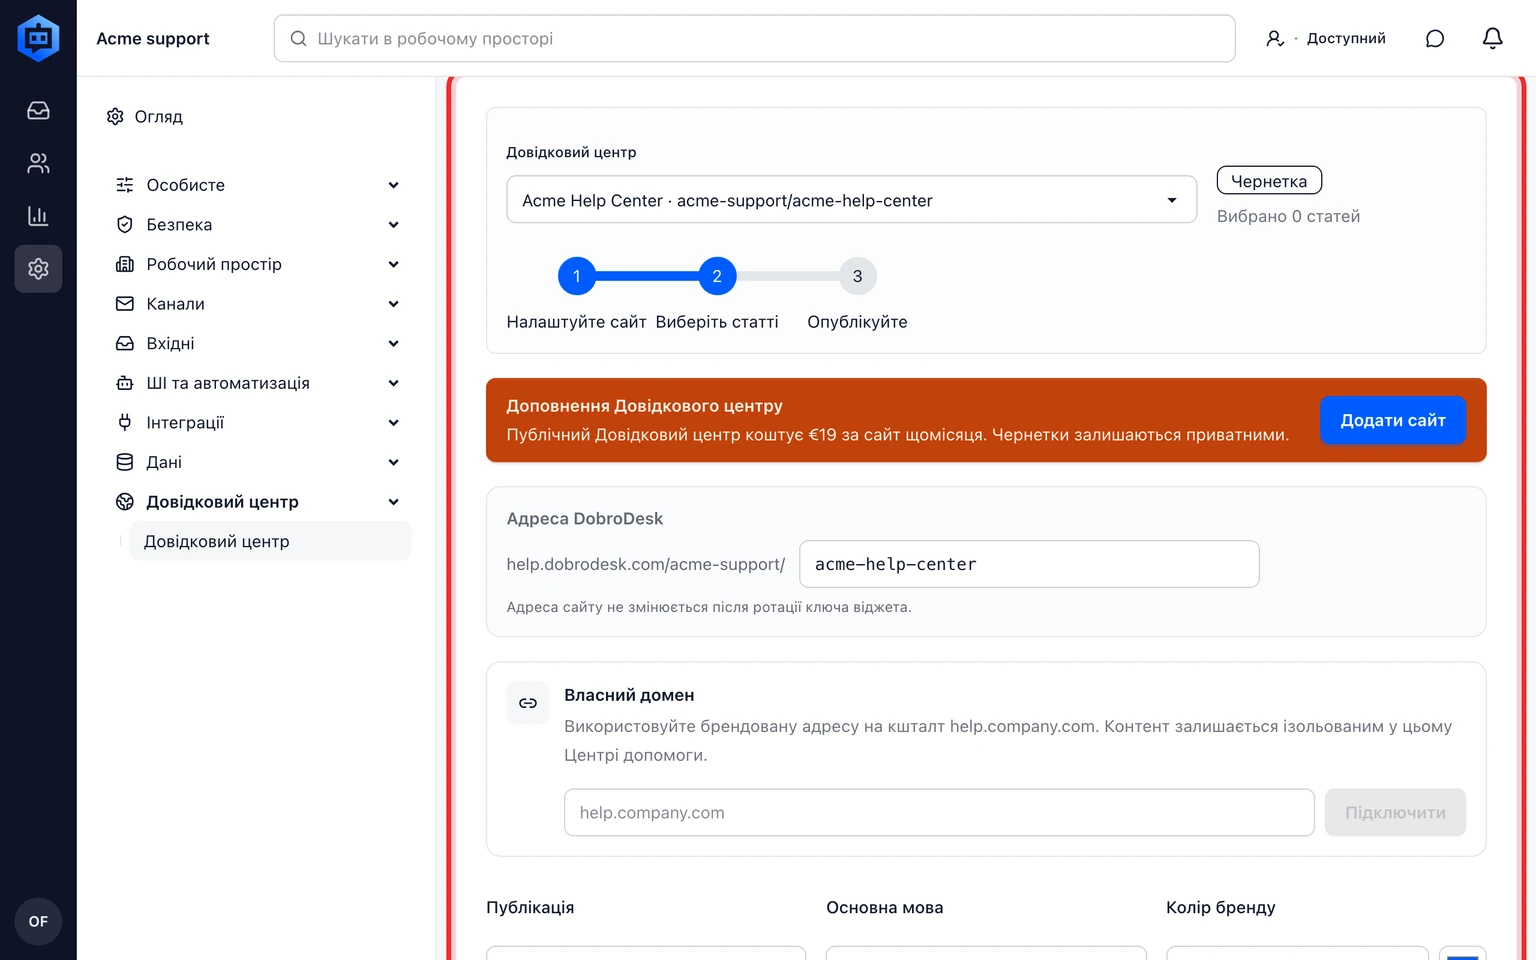Expand the ШІ та автоматизація chevron

coord(394,383)
